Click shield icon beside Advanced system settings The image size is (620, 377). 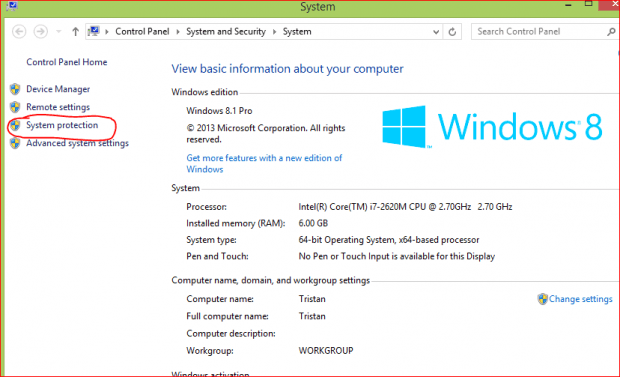[15, 143]
